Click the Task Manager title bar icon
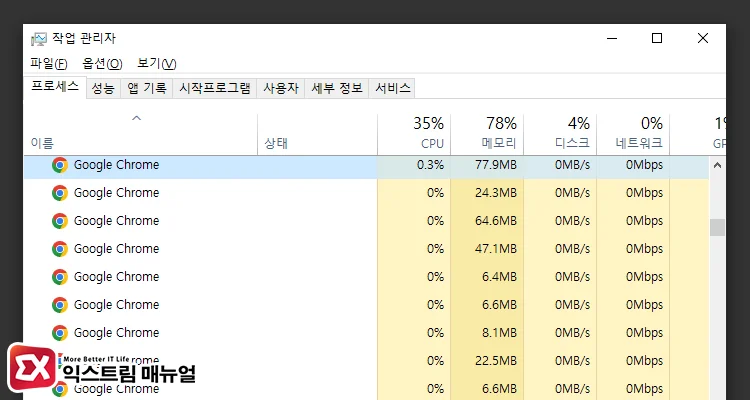The image size is (750, 400). click(39, 39)
